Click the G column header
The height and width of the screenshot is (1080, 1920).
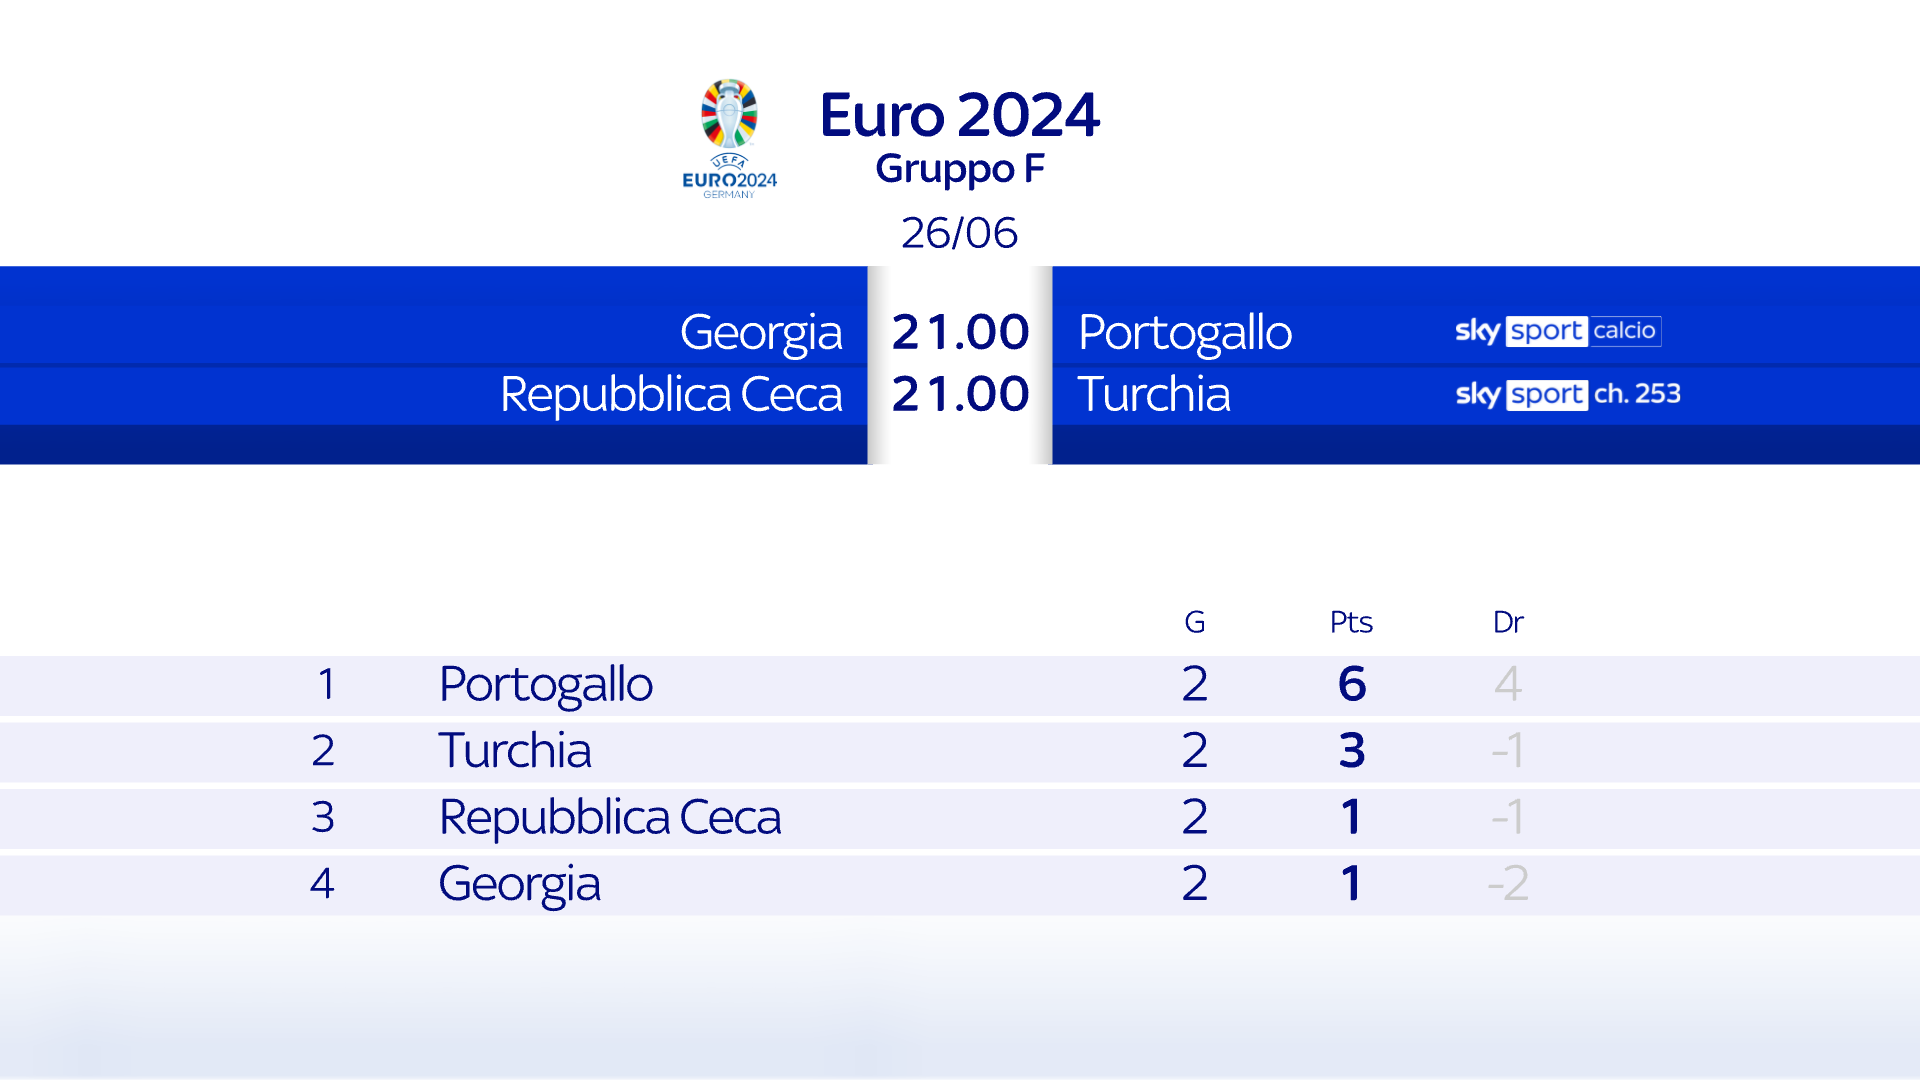1194,622
